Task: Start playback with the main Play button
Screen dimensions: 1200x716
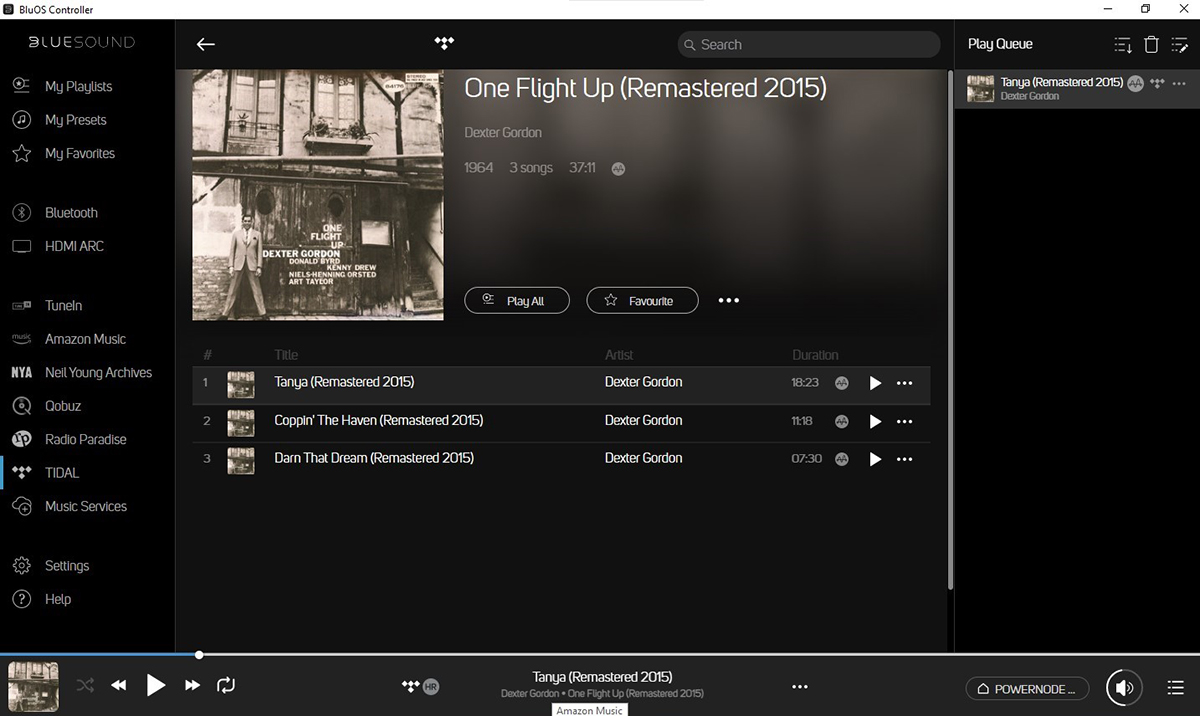Action: 155,685
